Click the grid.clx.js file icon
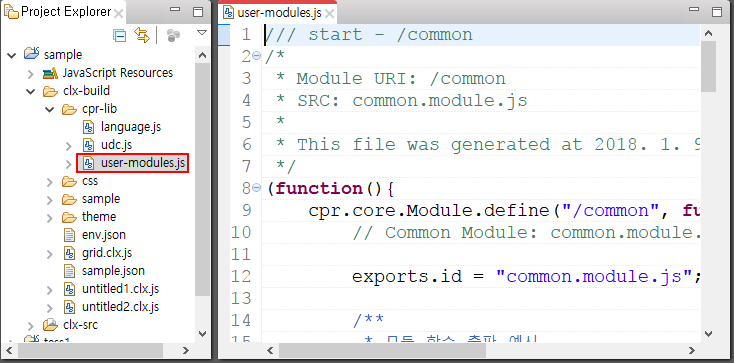Image resolution: width=734 pixels, height=363 pixels. [x=69, y=253]
